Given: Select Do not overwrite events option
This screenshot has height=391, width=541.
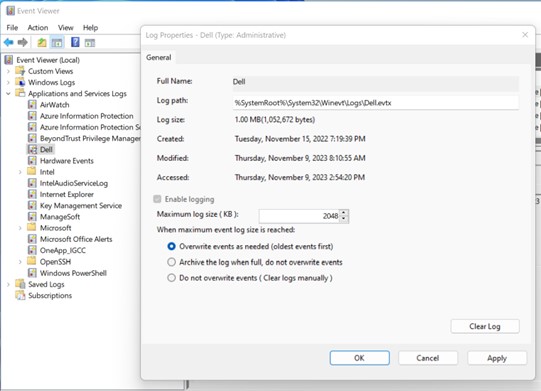Looking at the screenshot, I should [171, 278].
